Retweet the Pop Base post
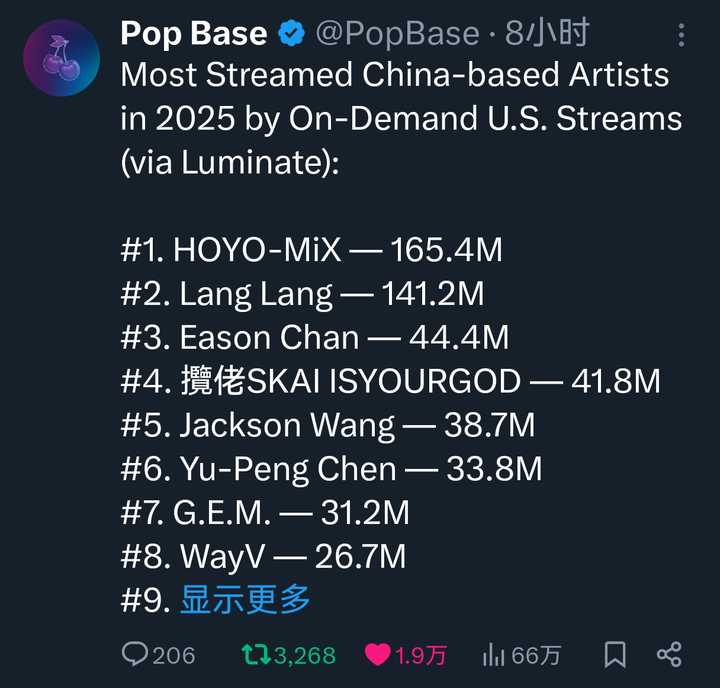 click(x=256, y=655)
